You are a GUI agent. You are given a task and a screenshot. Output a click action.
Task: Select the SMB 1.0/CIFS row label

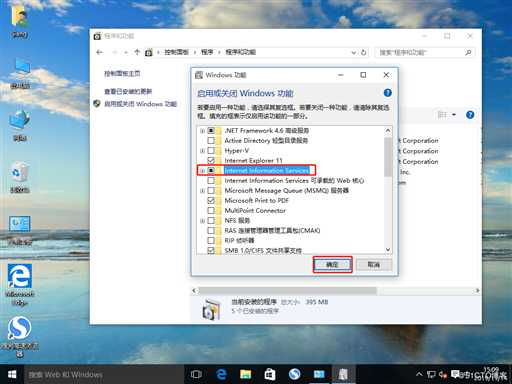coord(263,250)
